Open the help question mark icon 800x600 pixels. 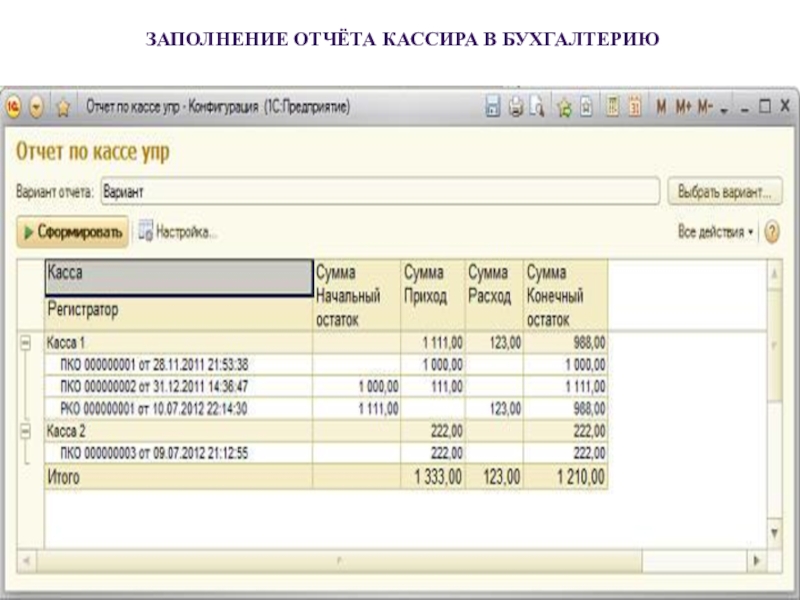[x=771, y=232]
